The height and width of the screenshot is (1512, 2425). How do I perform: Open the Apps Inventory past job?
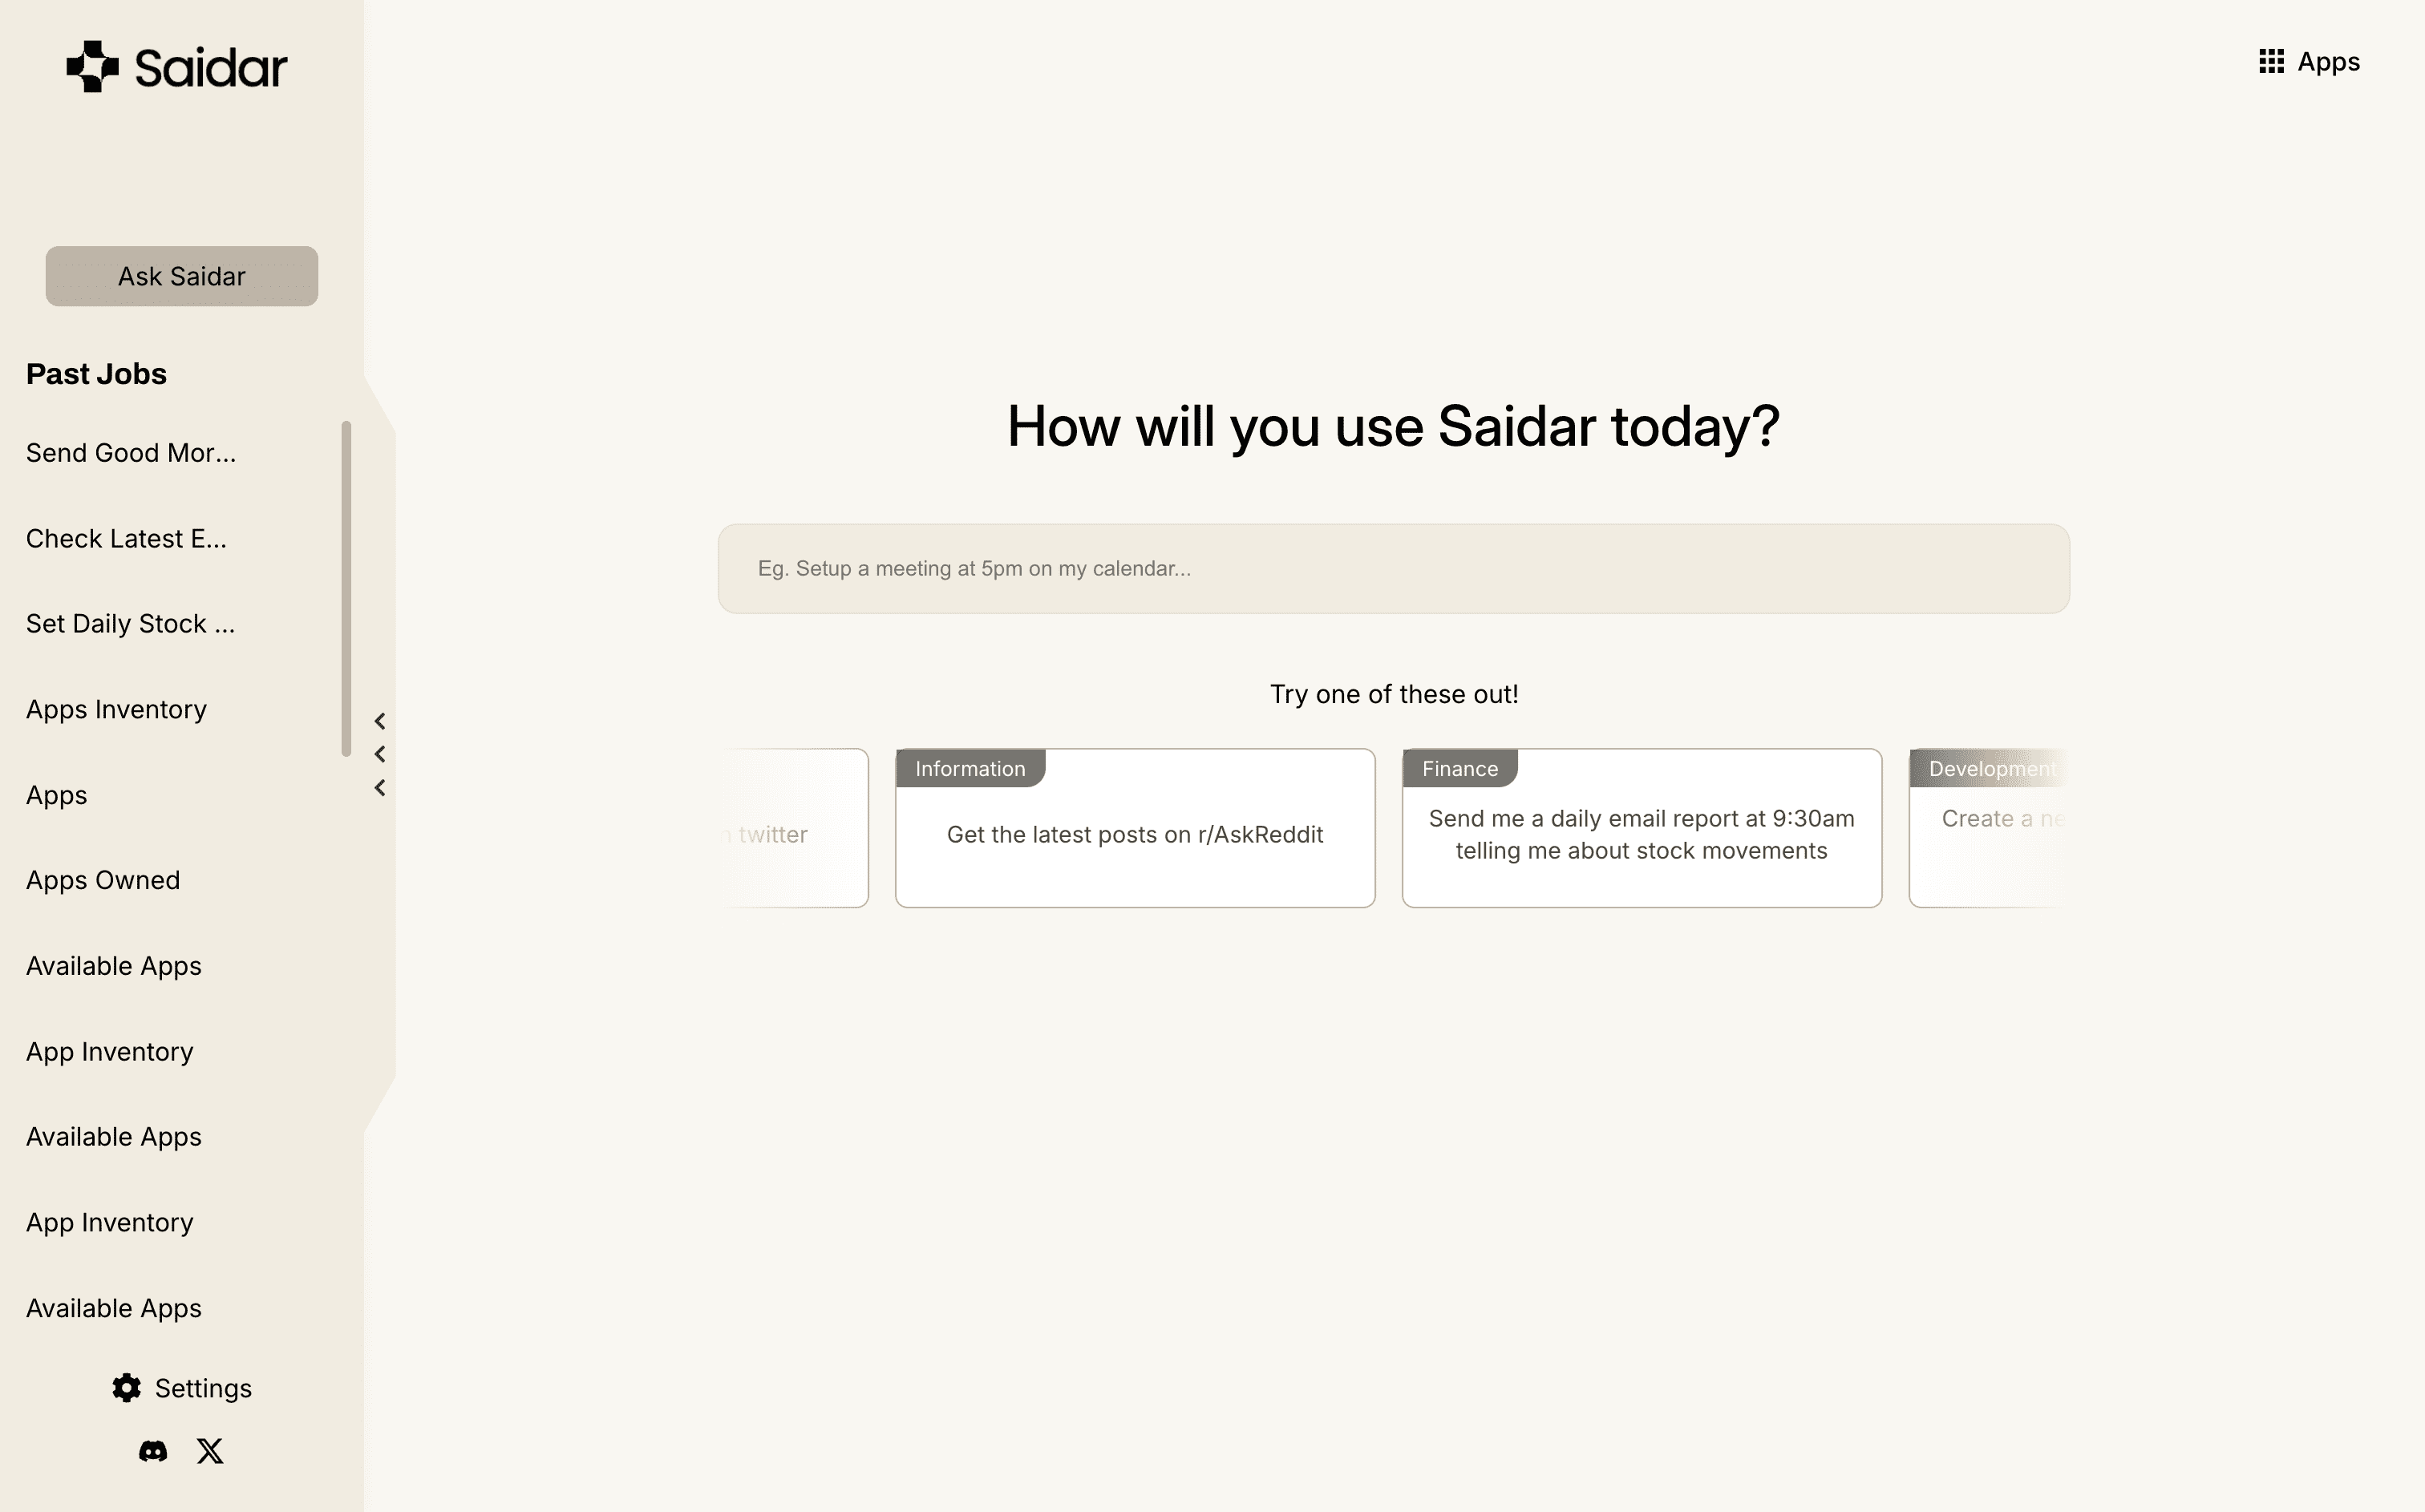[116, 709]
